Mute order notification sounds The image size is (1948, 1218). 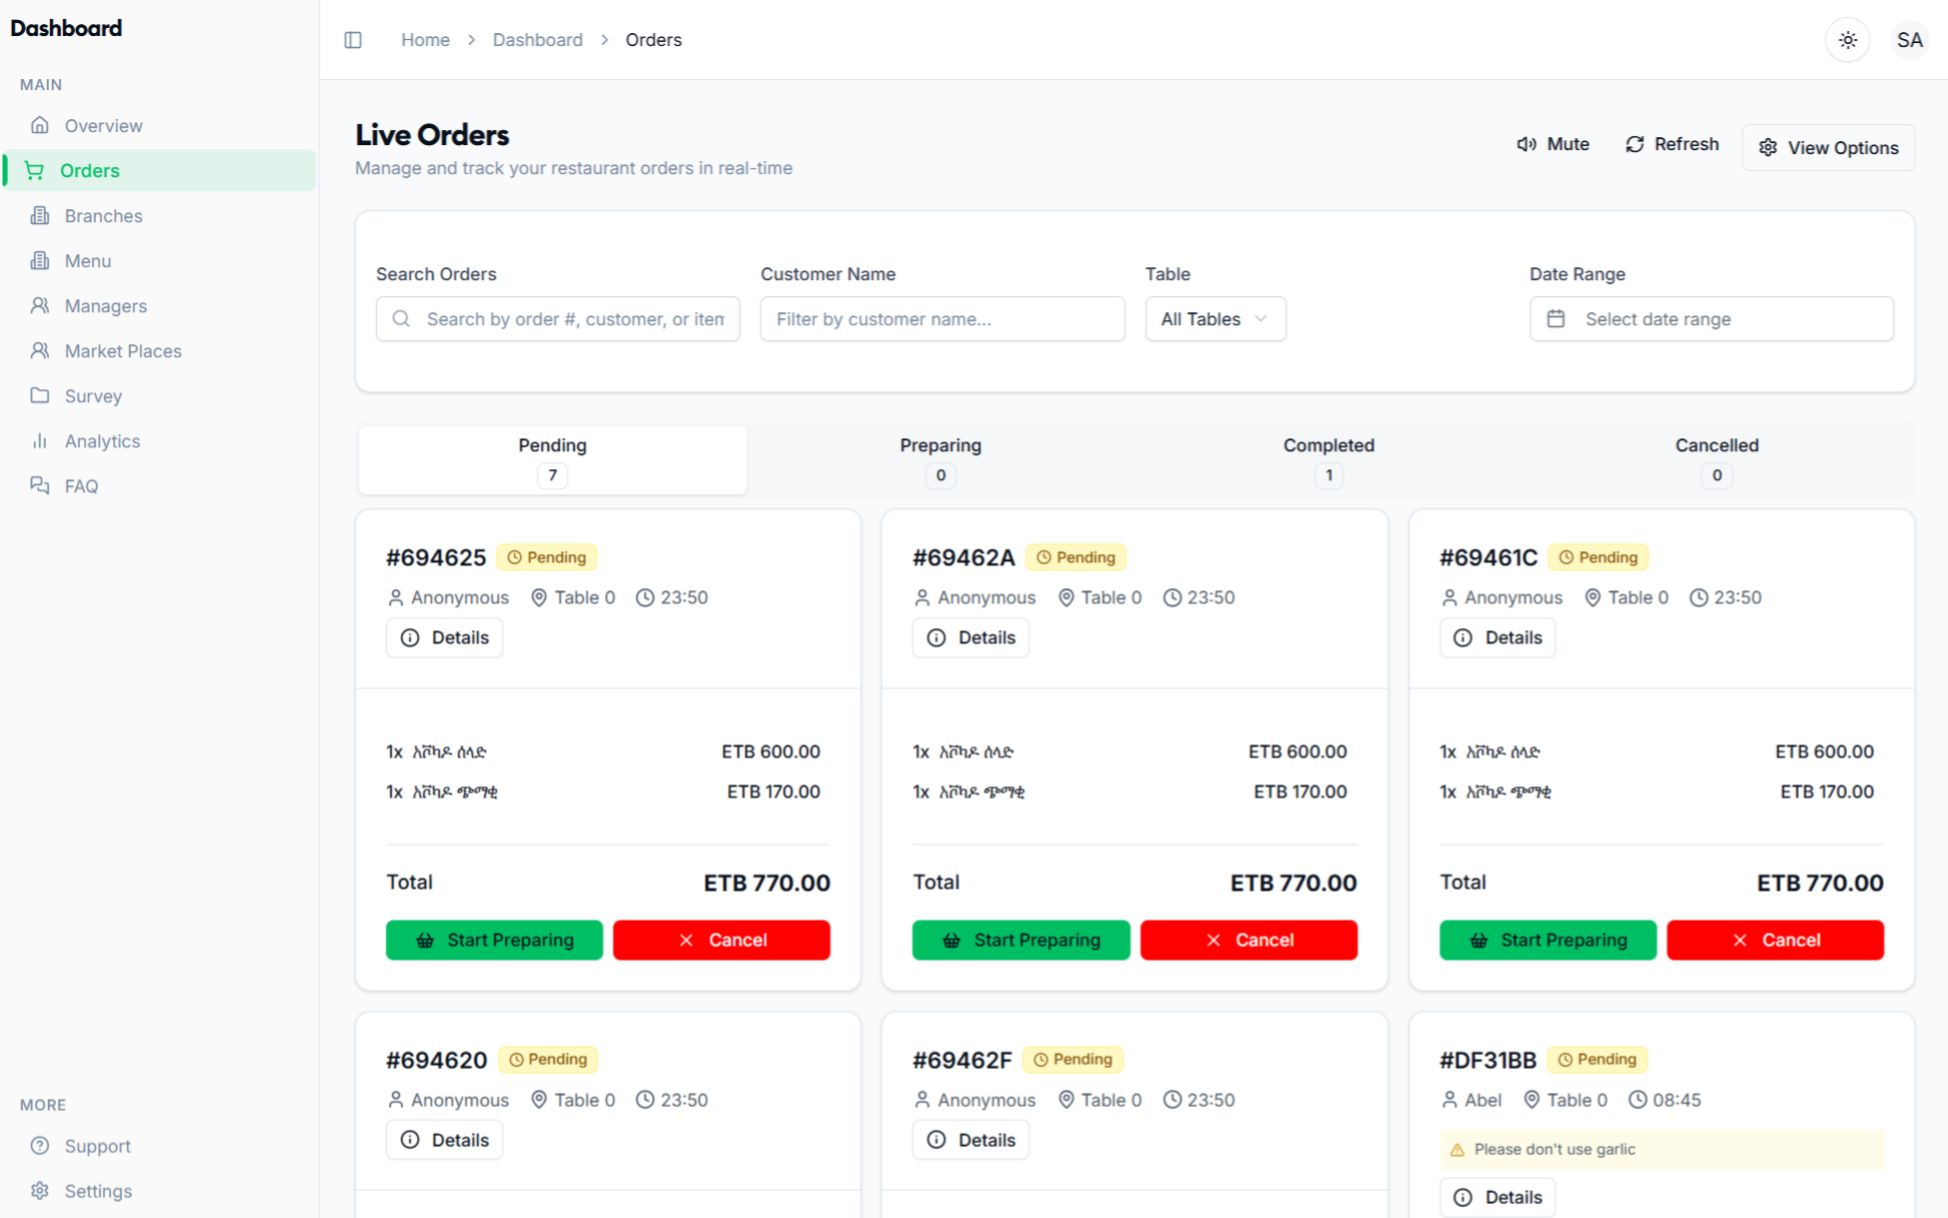pyautogui.click(x=1552, y=144)
